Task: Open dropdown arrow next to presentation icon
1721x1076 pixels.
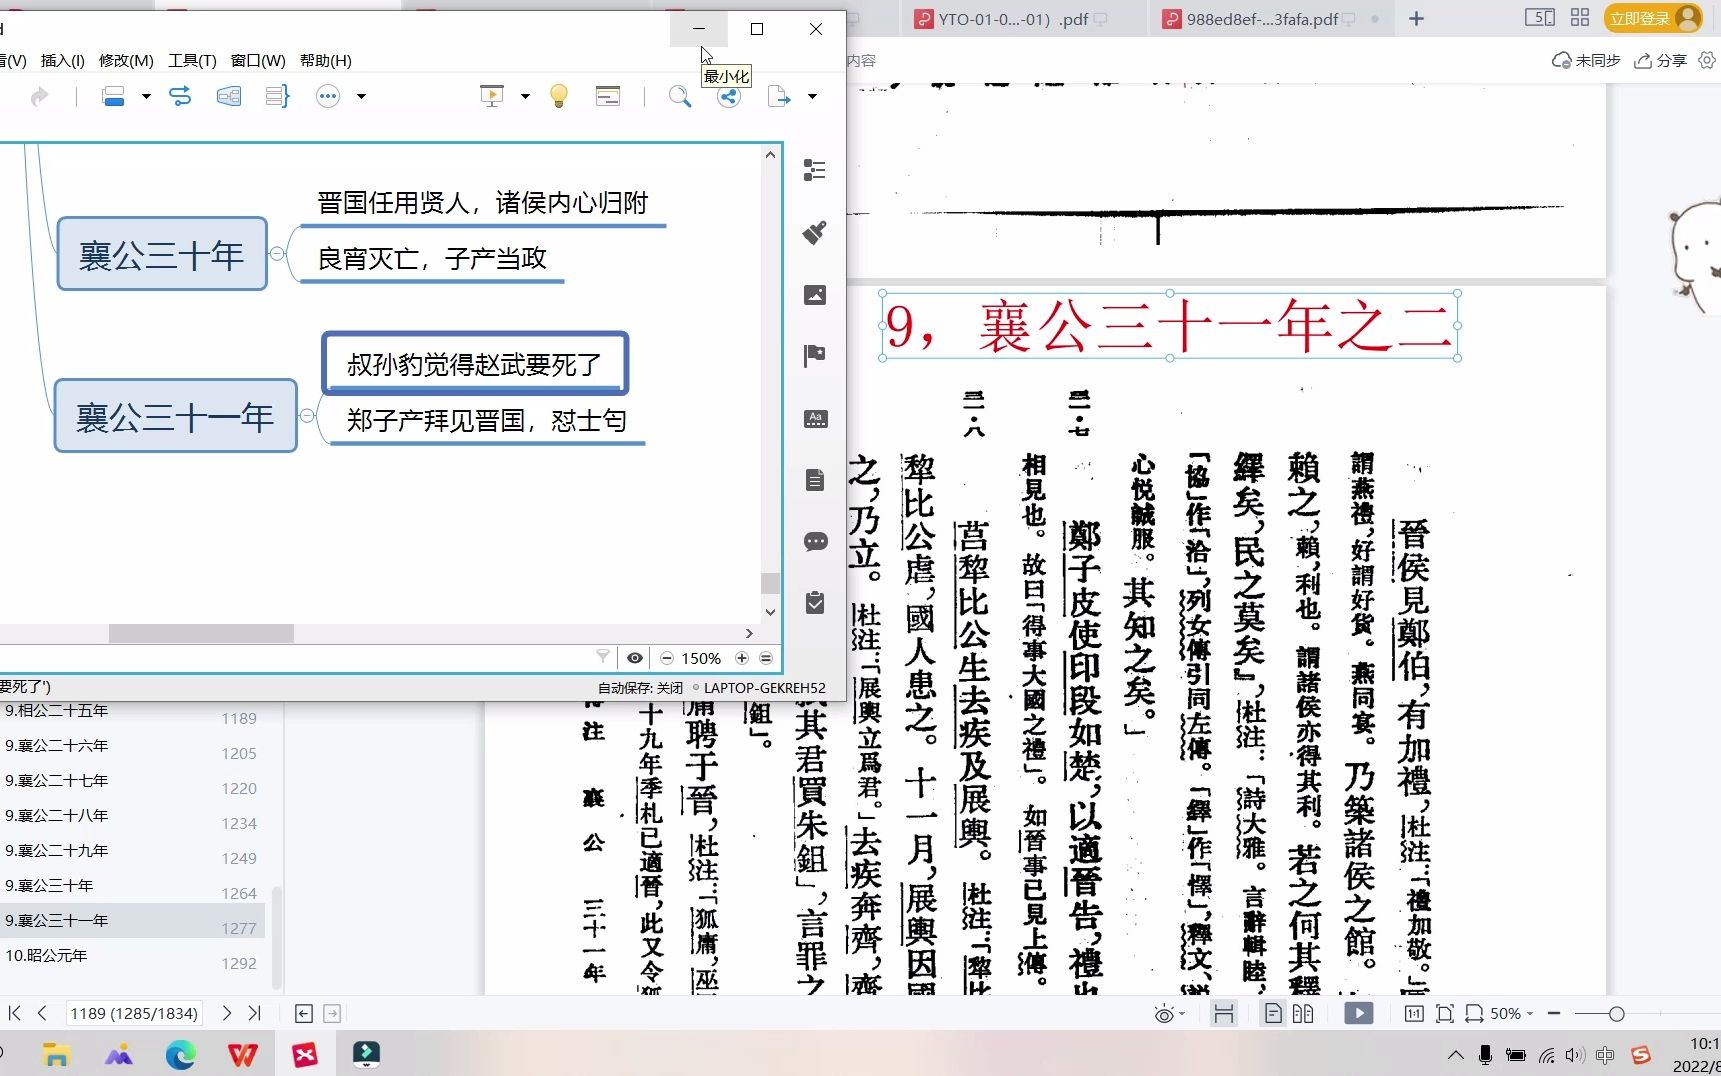Action: pos(525,97)
